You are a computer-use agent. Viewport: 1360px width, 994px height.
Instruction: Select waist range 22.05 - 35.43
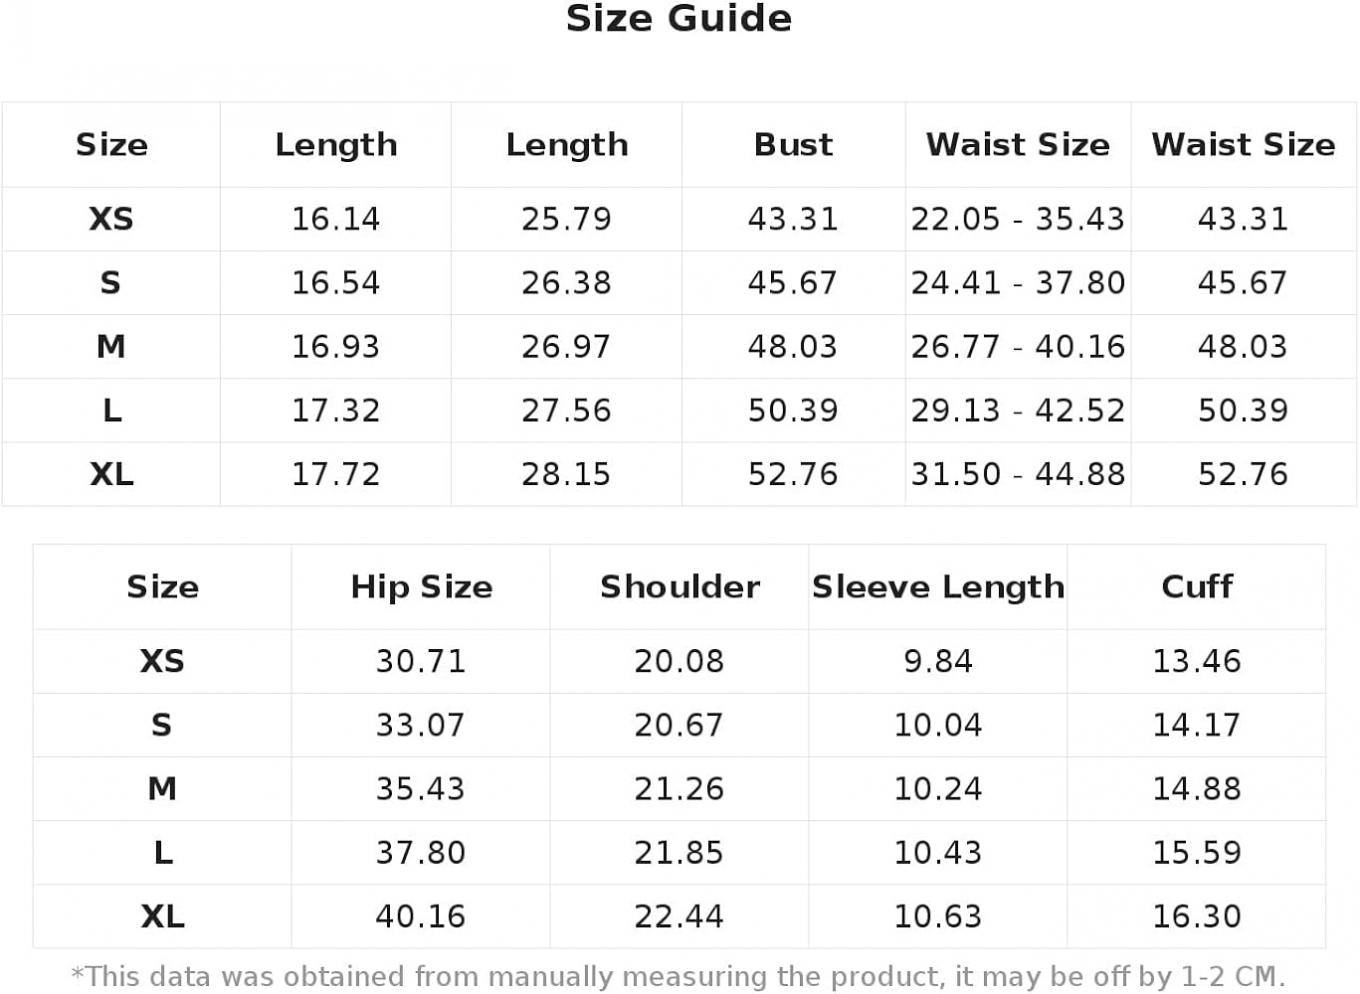tap(1018, 218)
